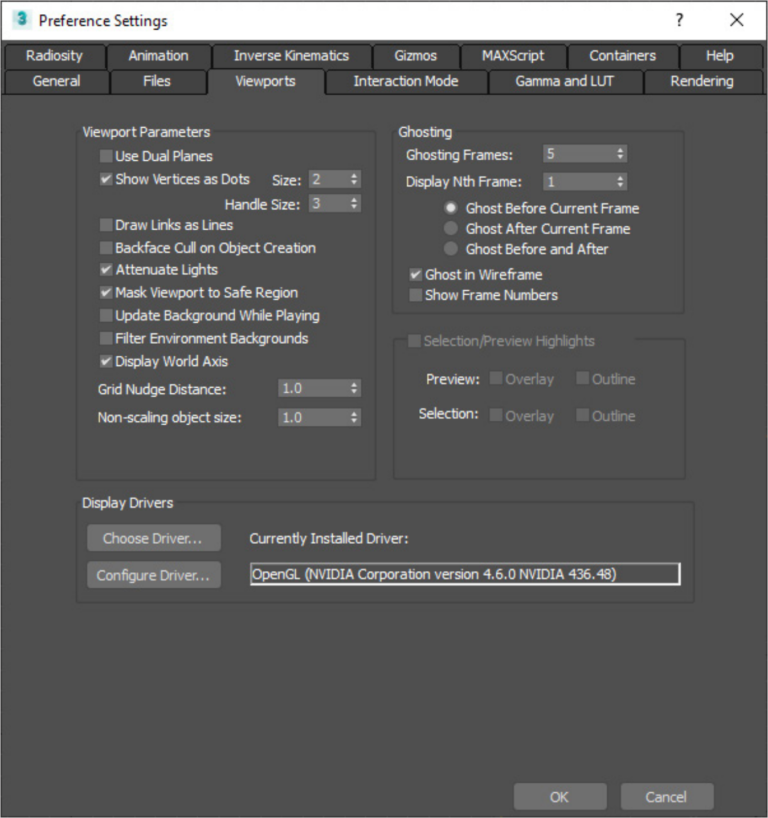Uncheck Mask Viewport to Safe Region

[106, 293]
